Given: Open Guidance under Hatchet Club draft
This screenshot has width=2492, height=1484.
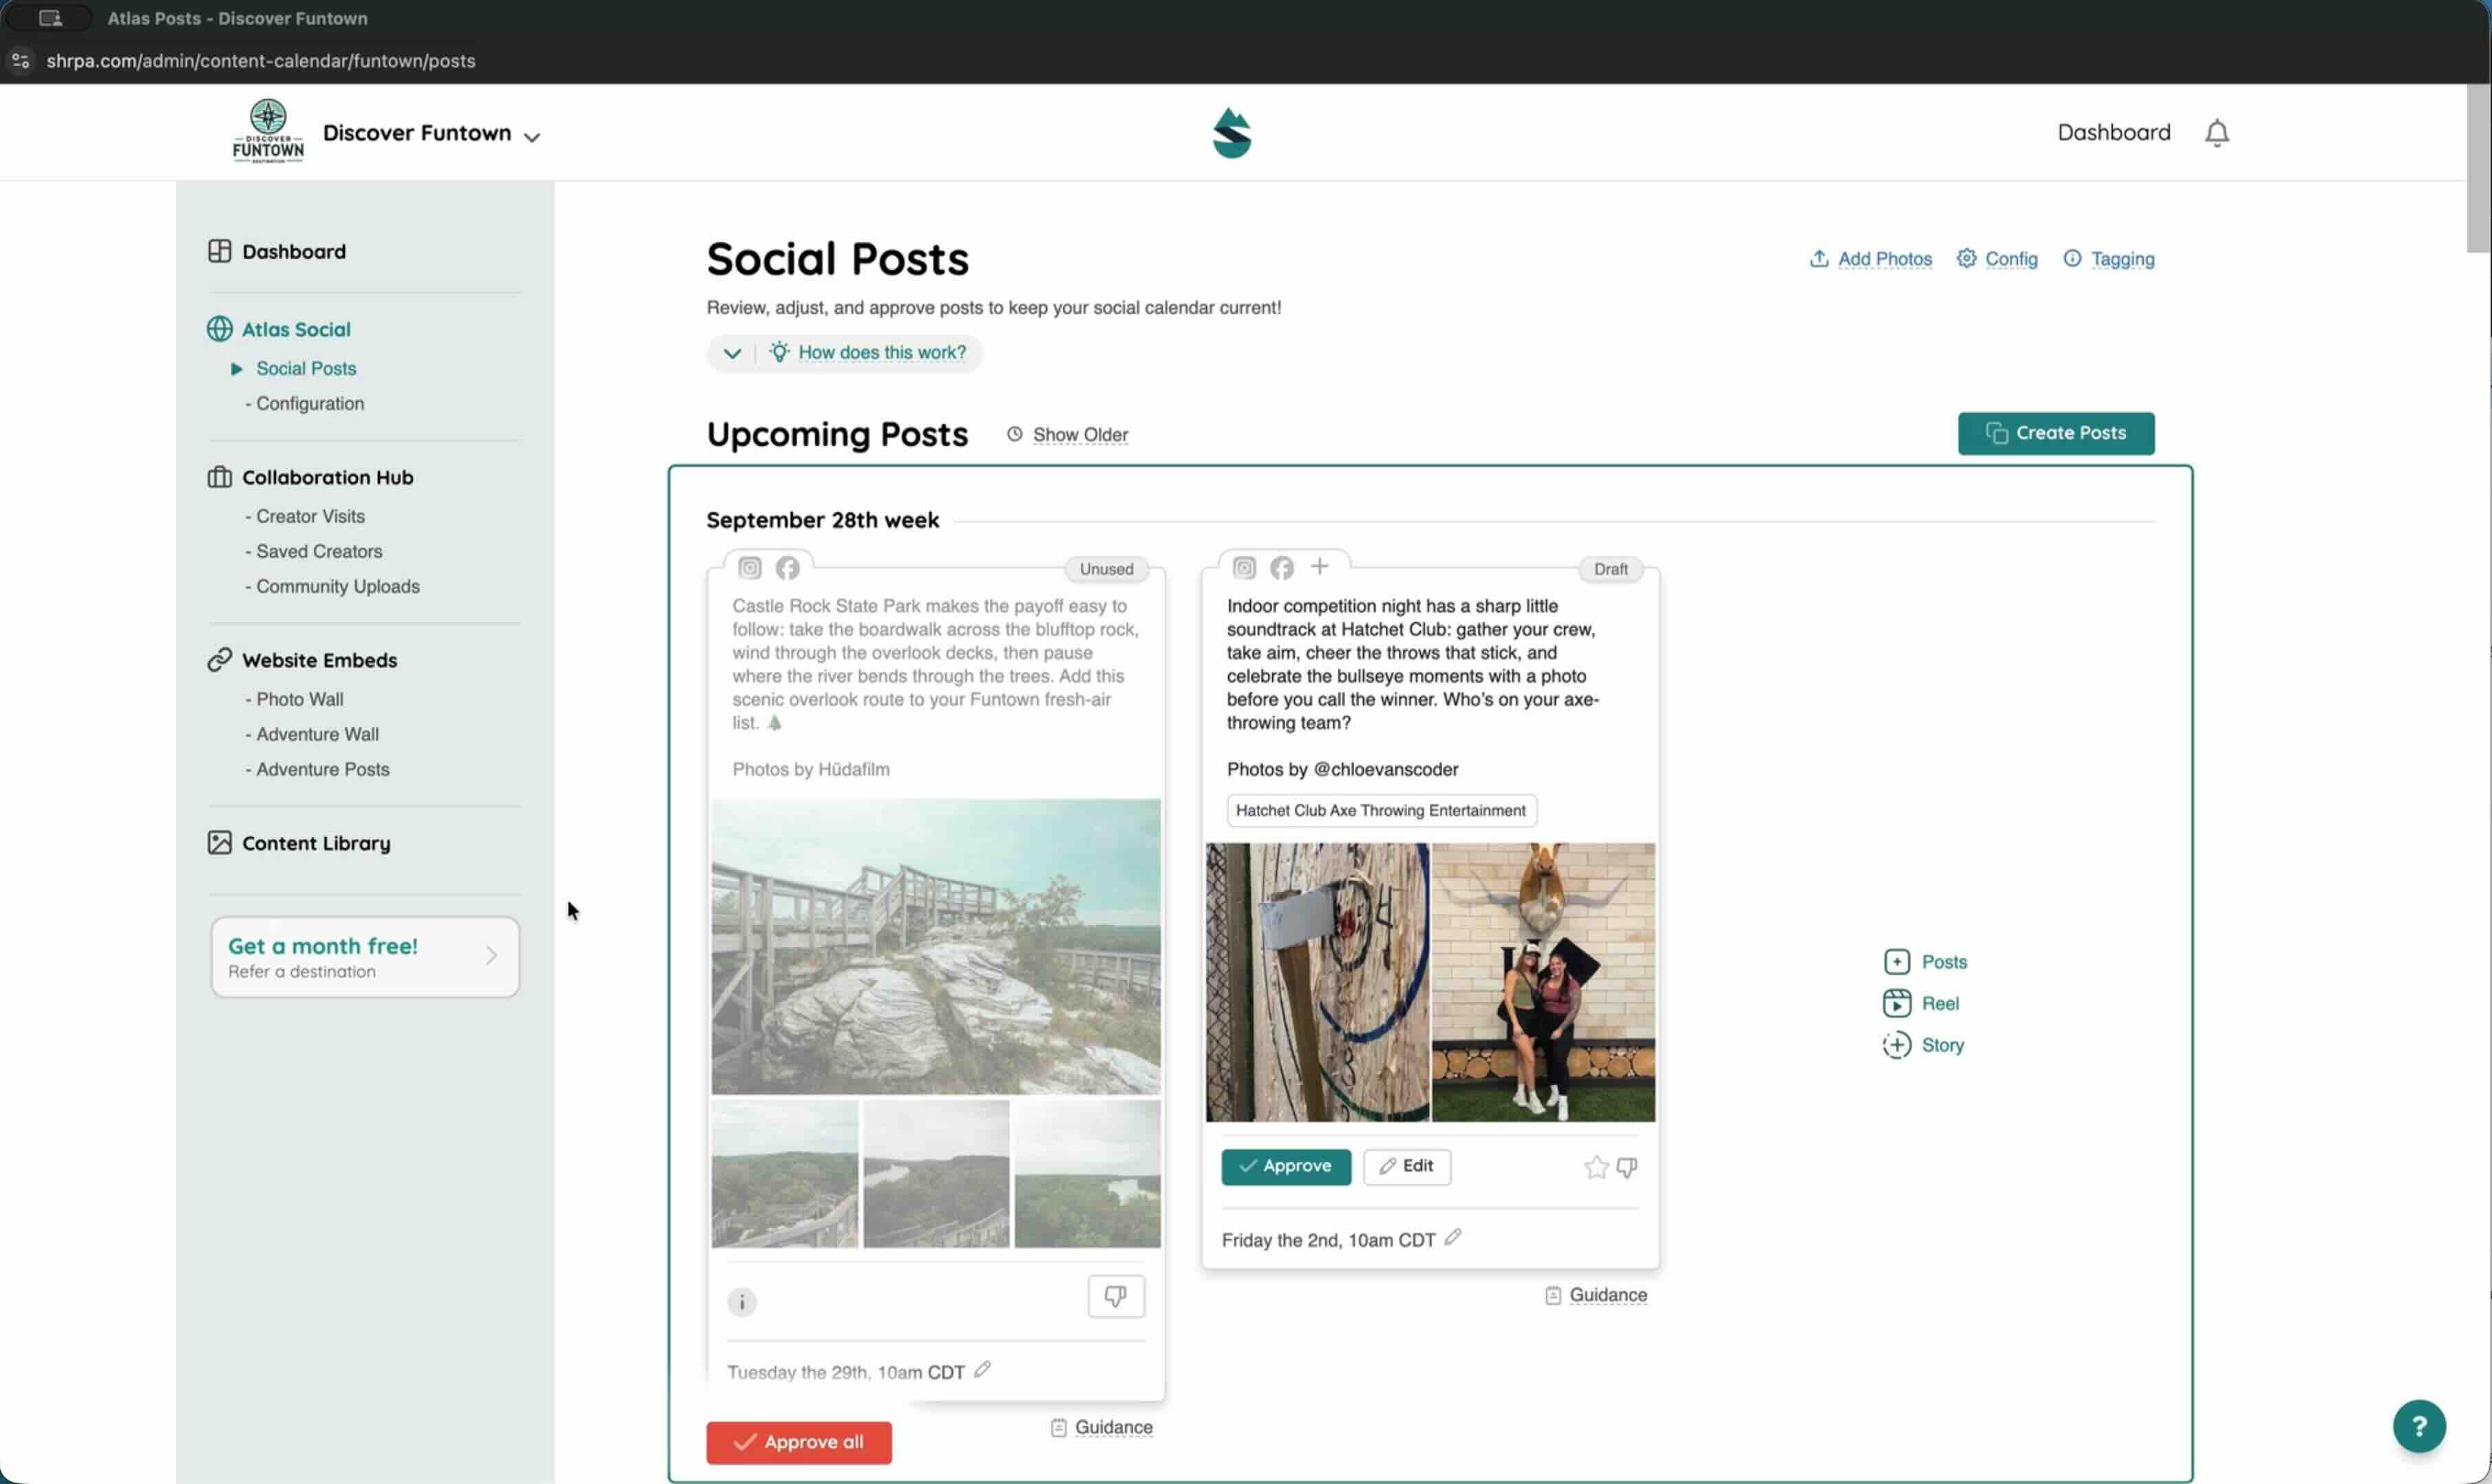Looking at the screenshot, I should click(1597, 1296).
